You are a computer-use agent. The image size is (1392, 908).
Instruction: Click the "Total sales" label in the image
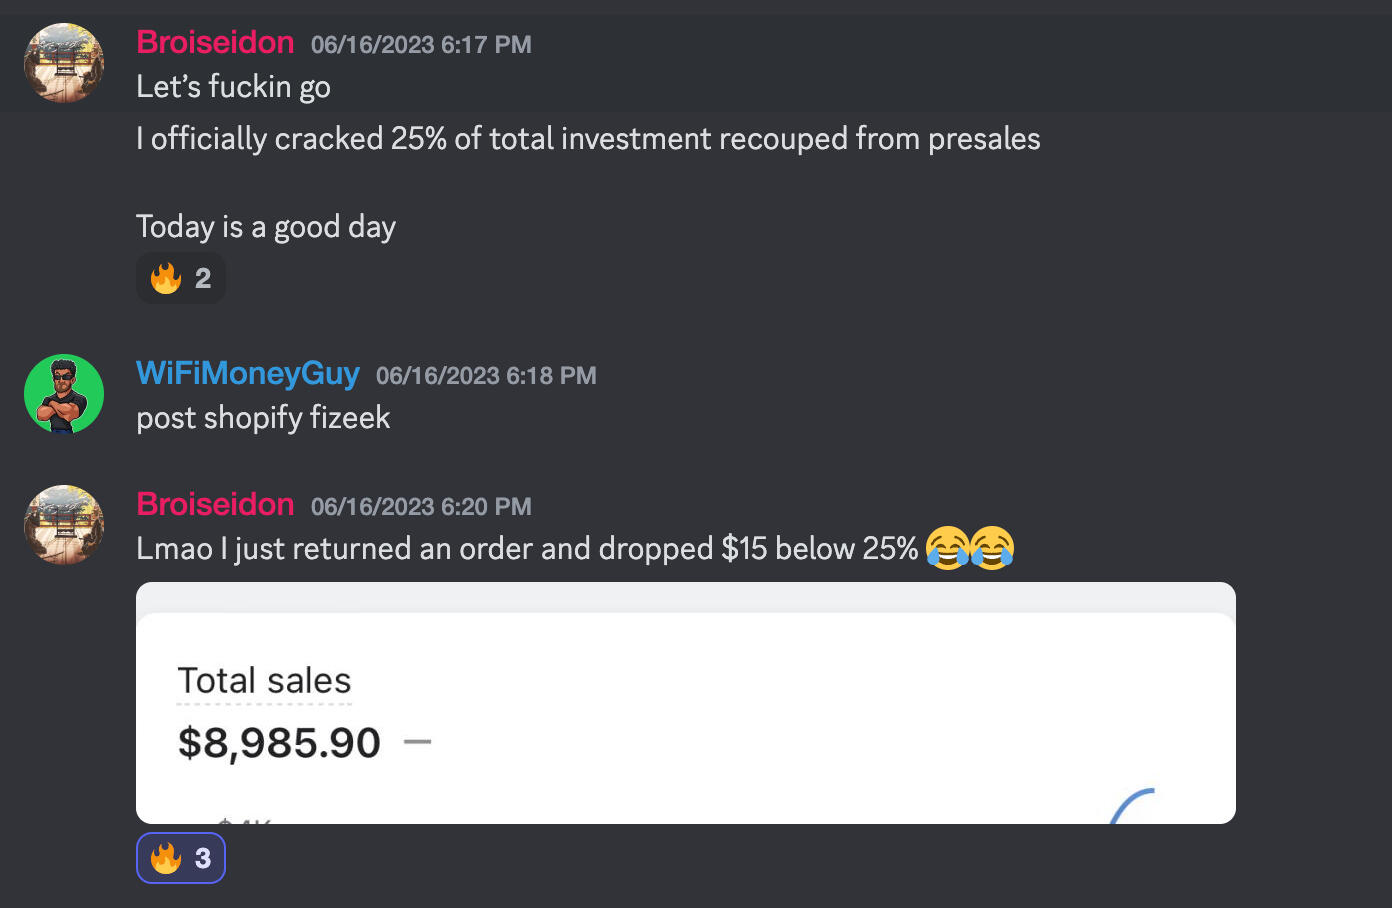[264, 681]
